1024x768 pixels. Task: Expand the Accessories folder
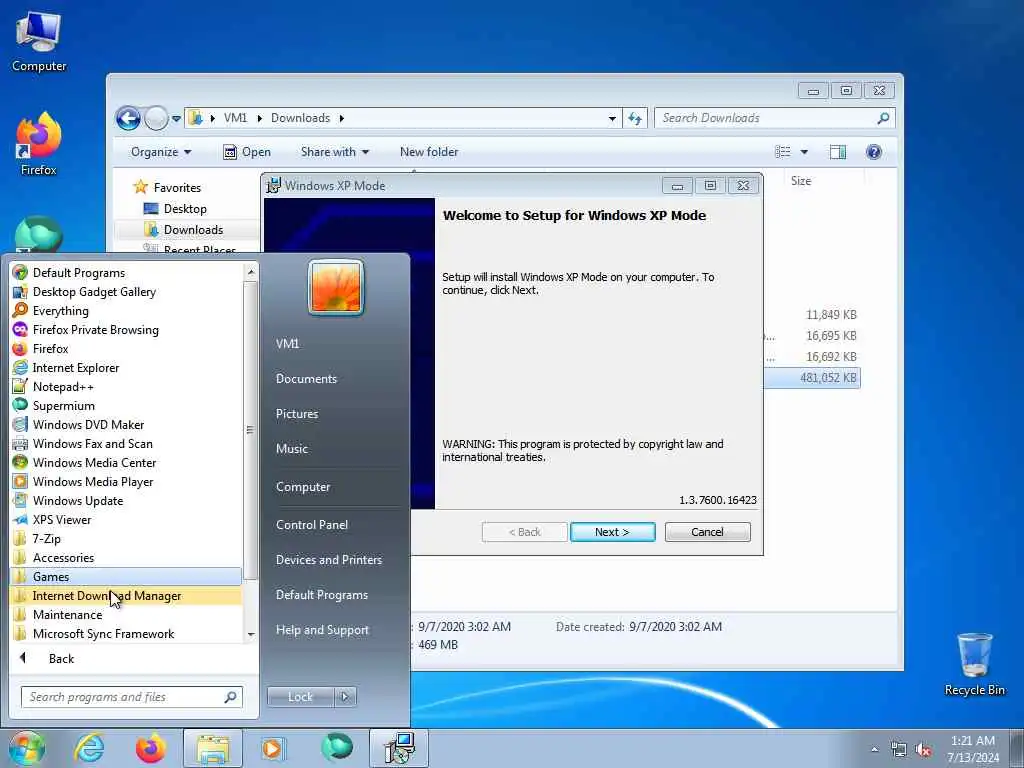pos(126,557)
